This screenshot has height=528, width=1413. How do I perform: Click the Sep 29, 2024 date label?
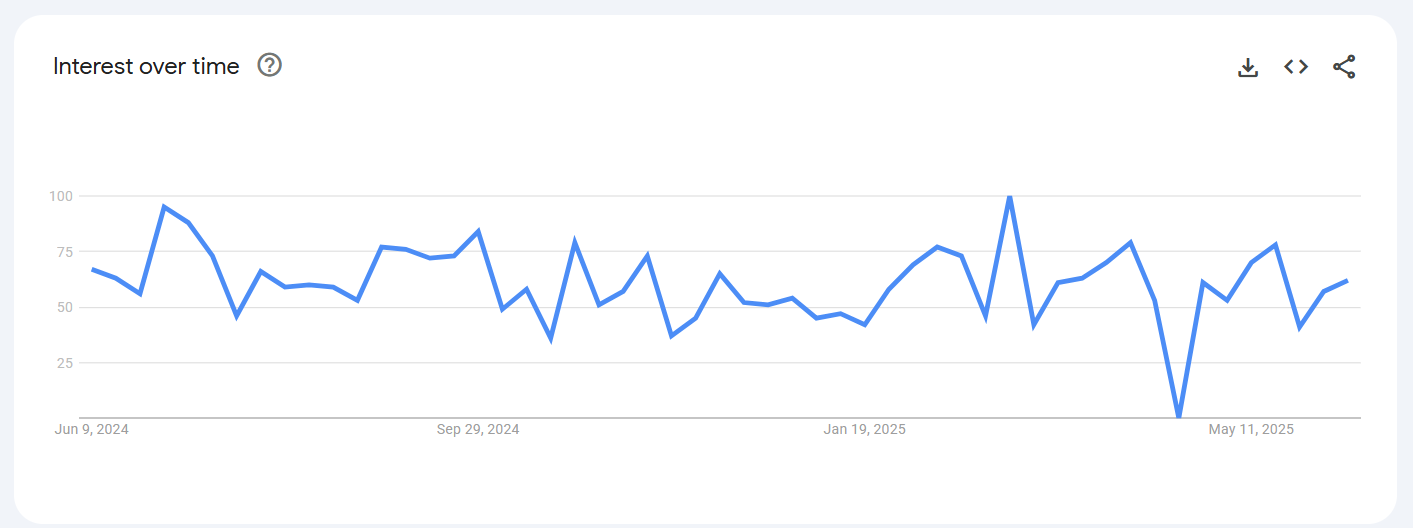pyautogui.click(x=478, y=430)
